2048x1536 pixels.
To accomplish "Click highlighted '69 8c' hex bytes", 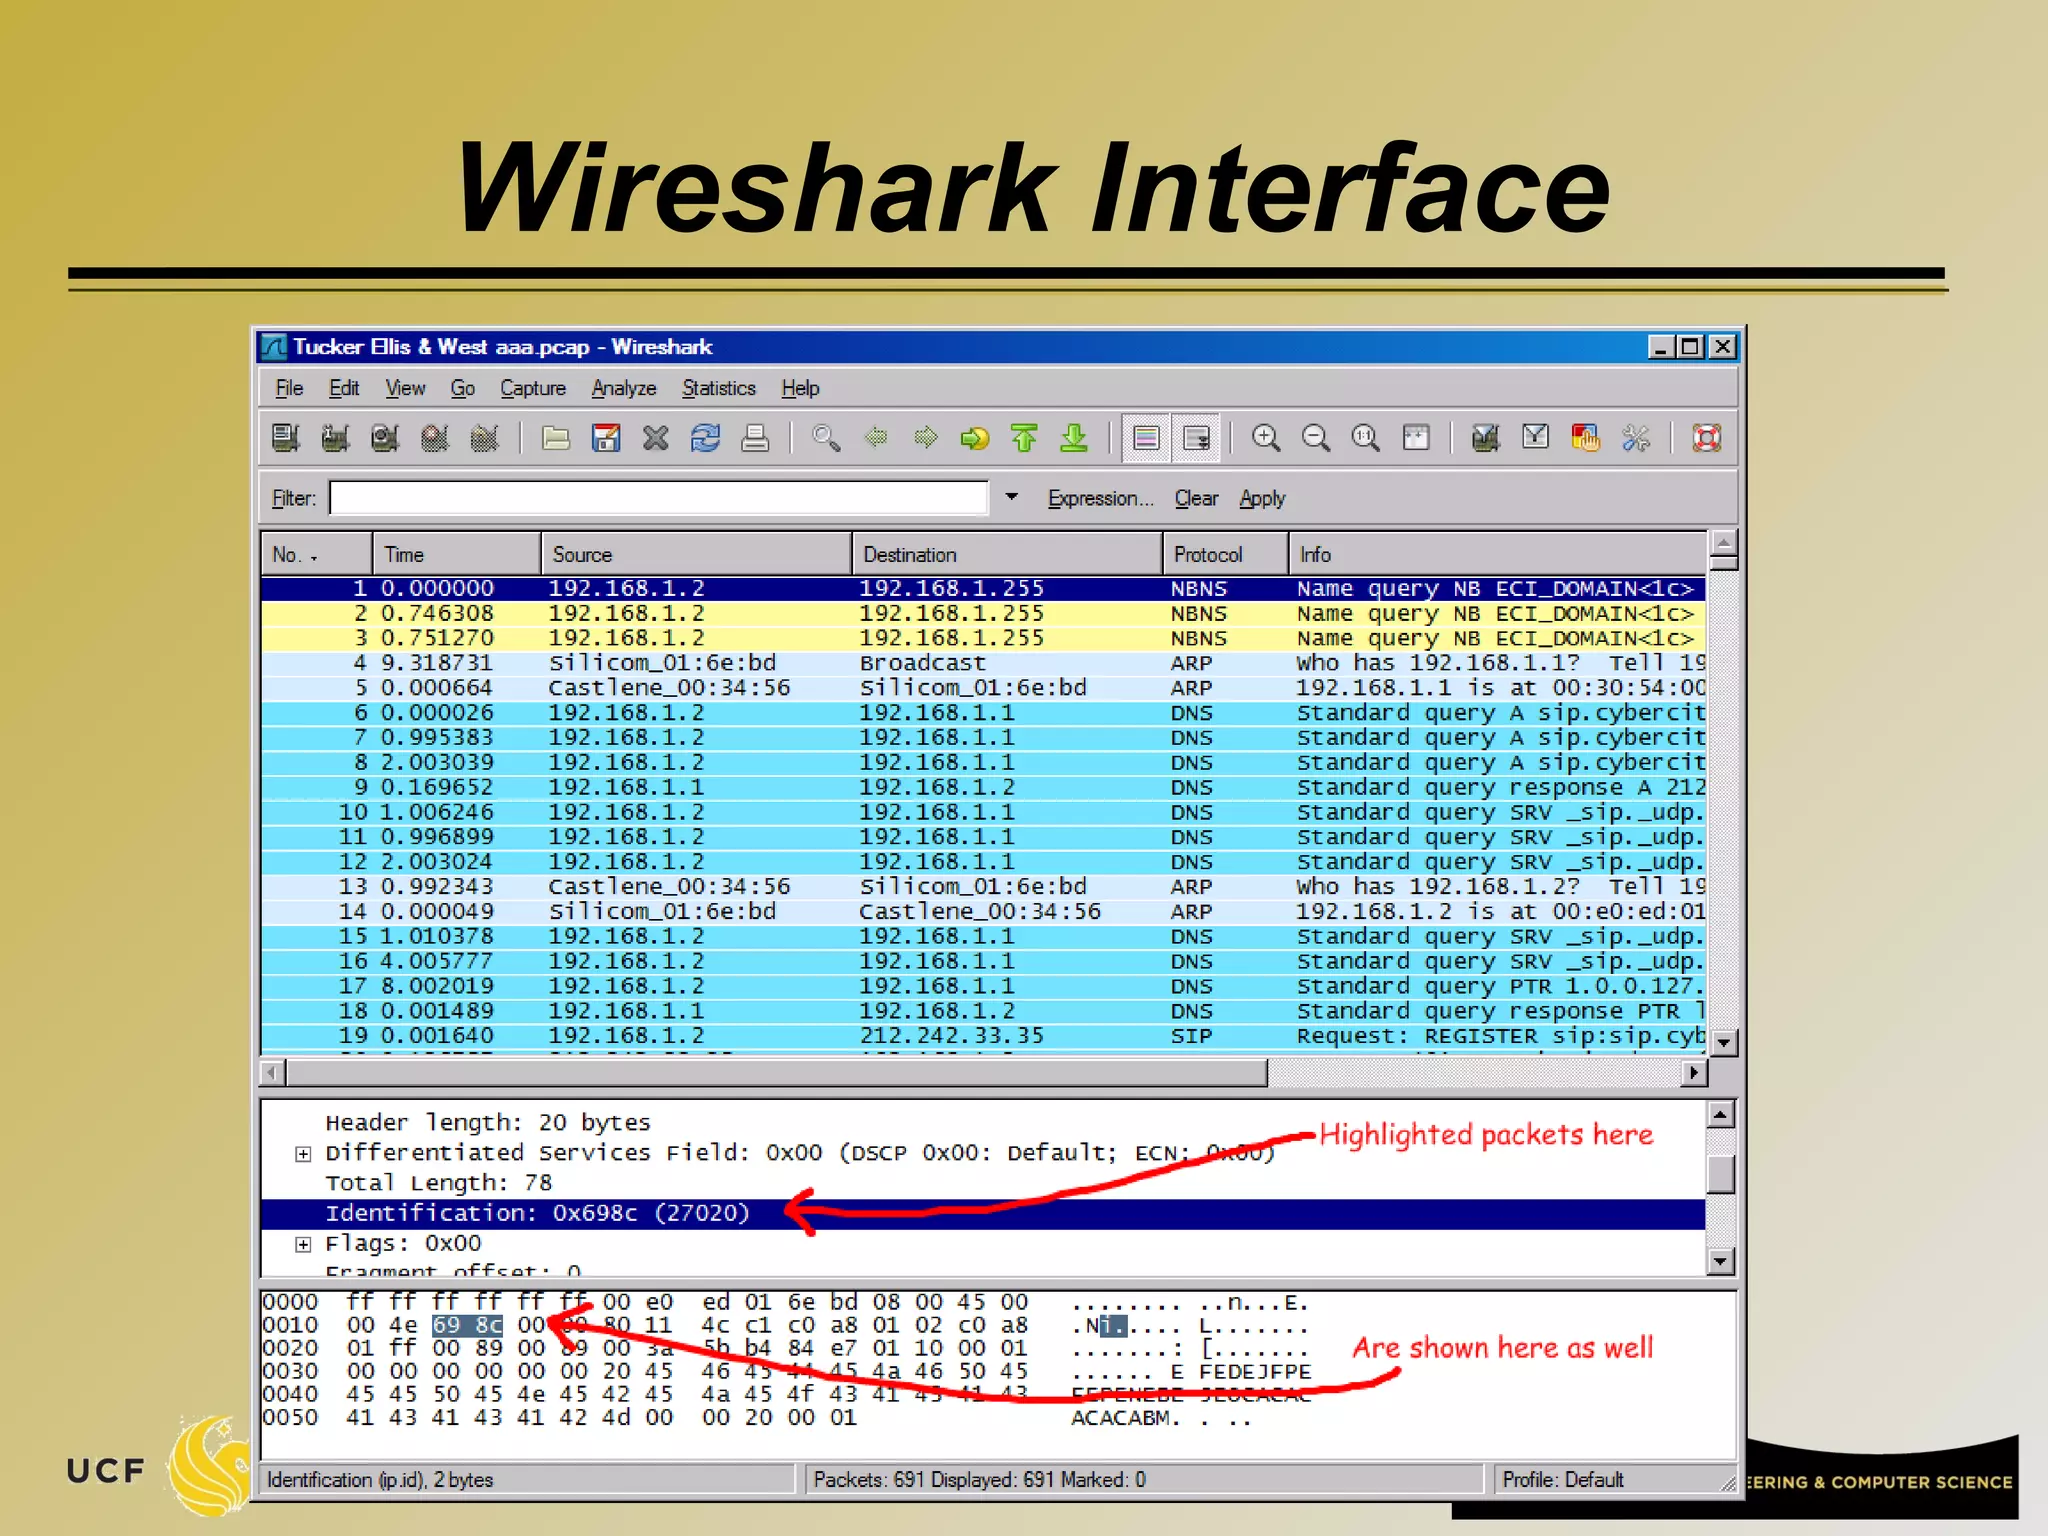I will pos(467,1325).
